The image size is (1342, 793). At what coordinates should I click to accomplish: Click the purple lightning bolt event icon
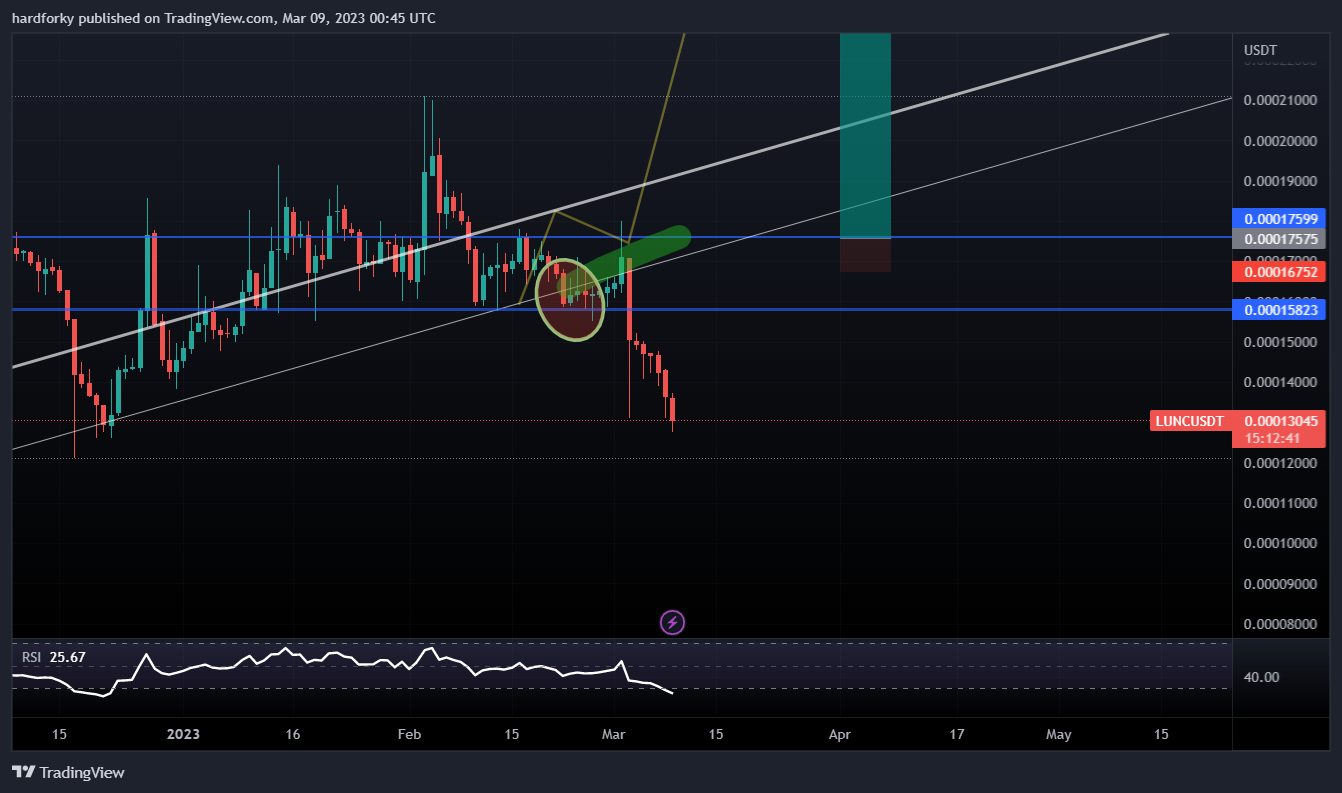click(x=673, y=622)
